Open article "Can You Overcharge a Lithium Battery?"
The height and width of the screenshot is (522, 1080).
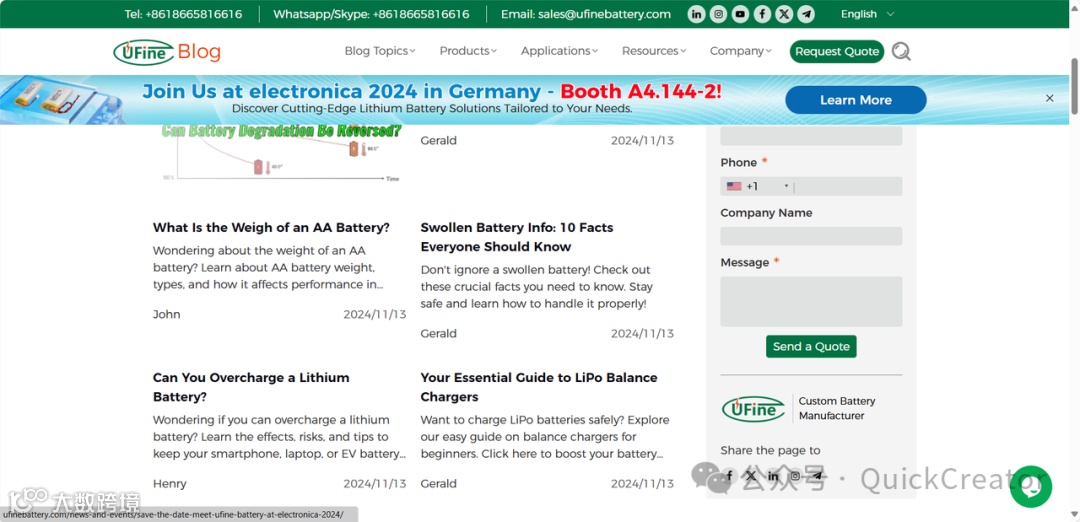click(x=251, y=387)
